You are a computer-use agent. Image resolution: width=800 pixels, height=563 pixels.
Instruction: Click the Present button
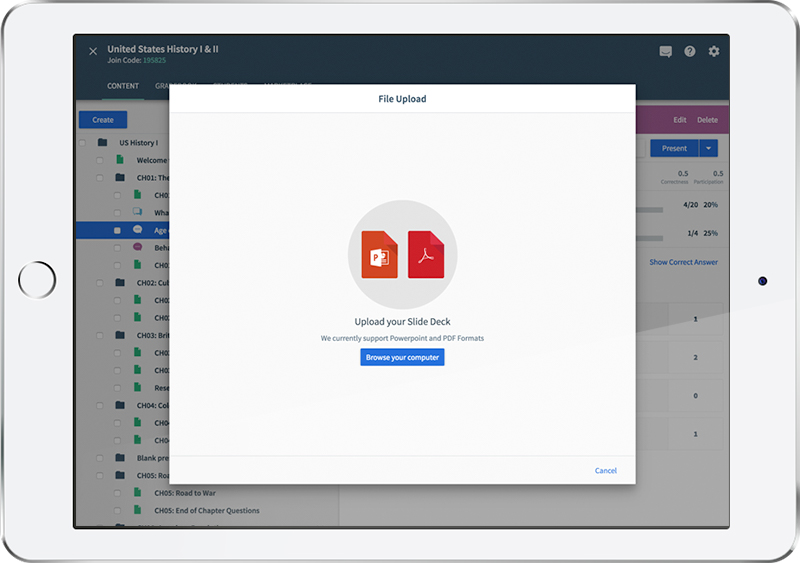pos(674,148)
